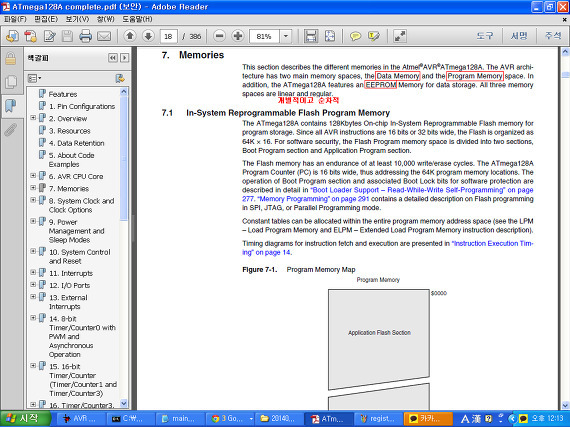Click the create PDF online toolbar icon
The image size is (570, 427).
12,36
